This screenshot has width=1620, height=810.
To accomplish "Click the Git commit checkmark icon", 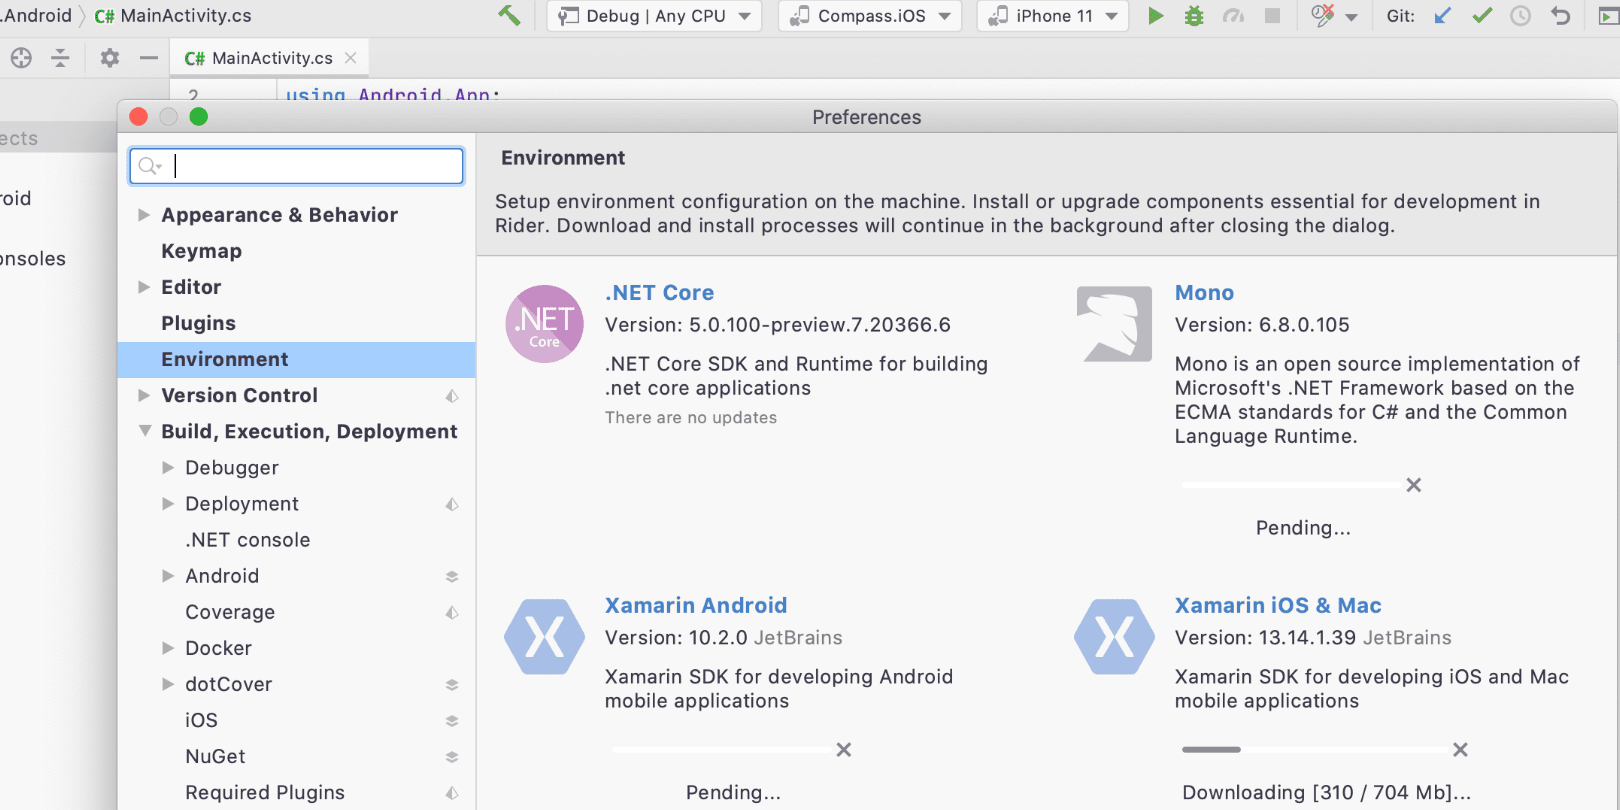I will click(x=1482, y=16).
